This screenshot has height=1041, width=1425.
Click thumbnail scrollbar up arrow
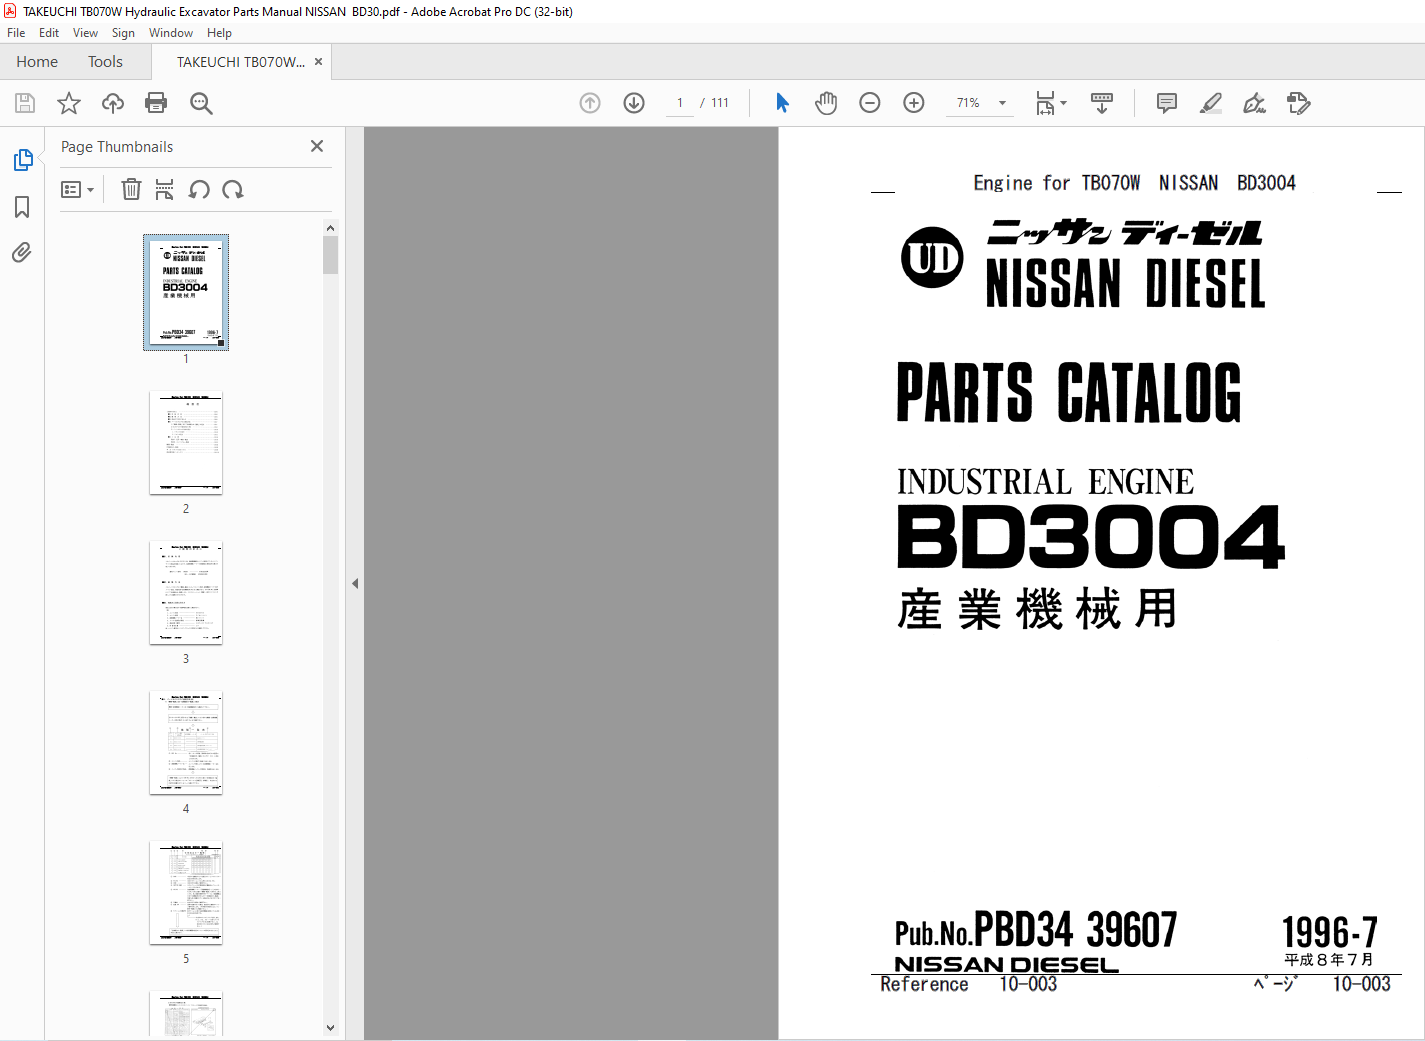coord(330,228)
